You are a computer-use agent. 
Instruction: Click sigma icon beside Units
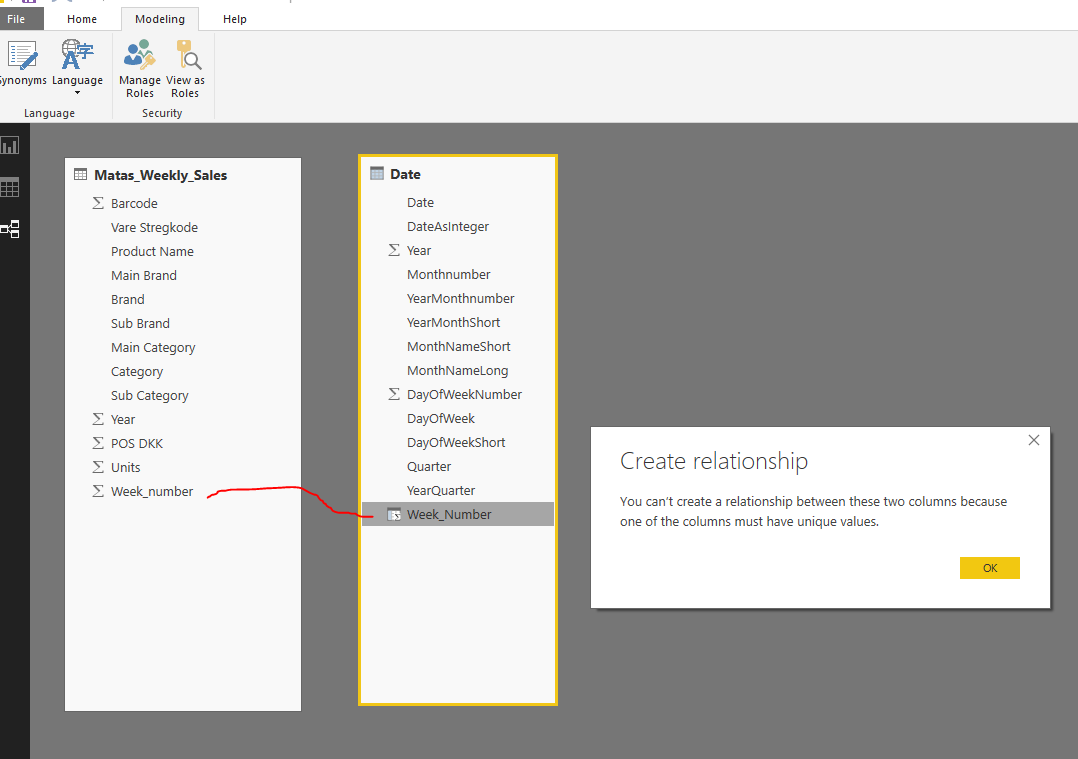[98, 467]
